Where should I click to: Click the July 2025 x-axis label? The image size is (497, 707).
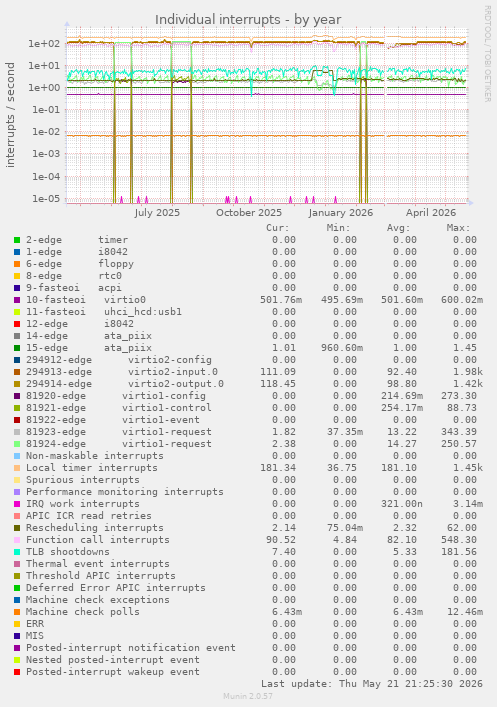(x=157, y=212)
